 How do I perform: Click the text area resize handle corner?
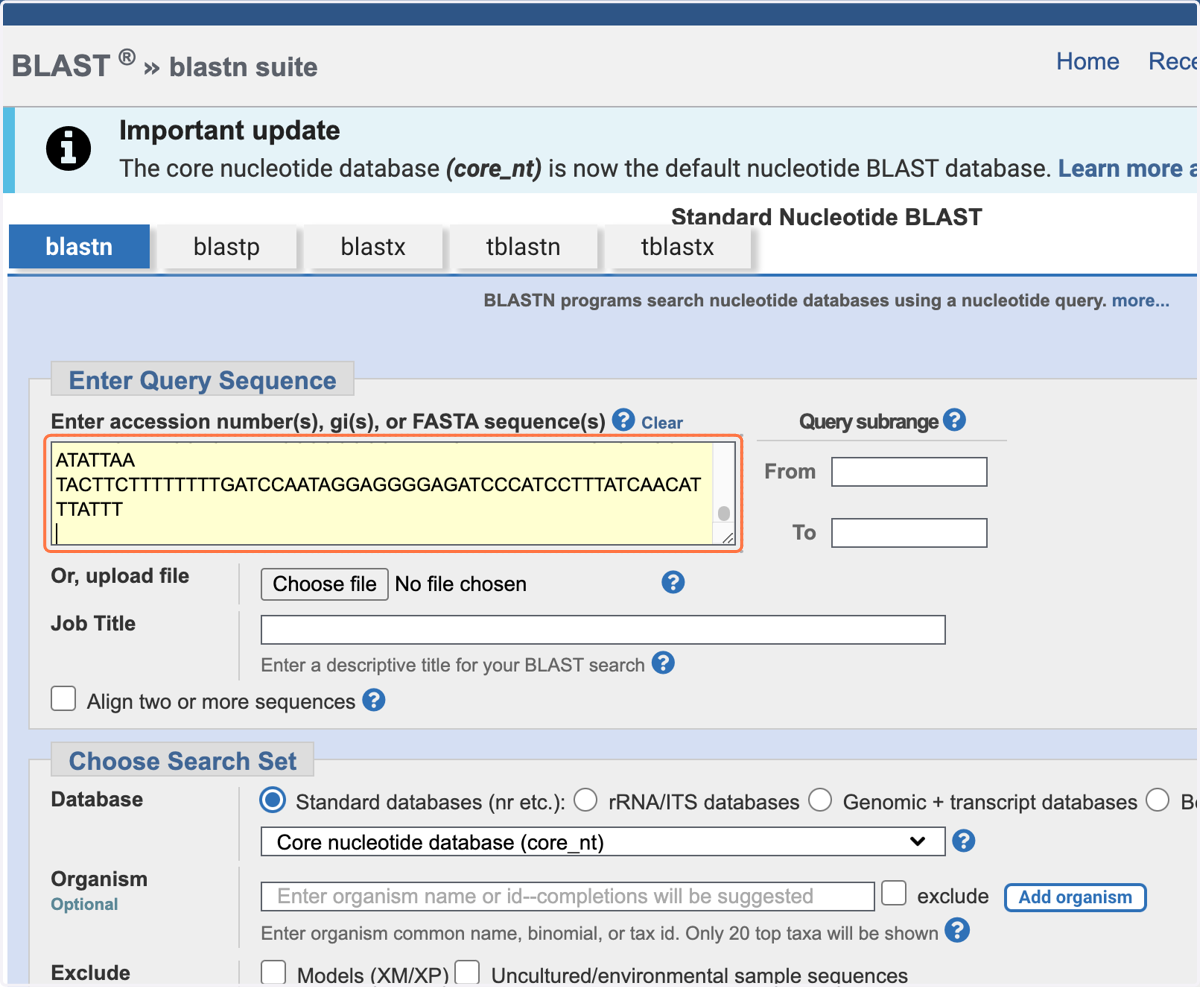coord(727,538)
